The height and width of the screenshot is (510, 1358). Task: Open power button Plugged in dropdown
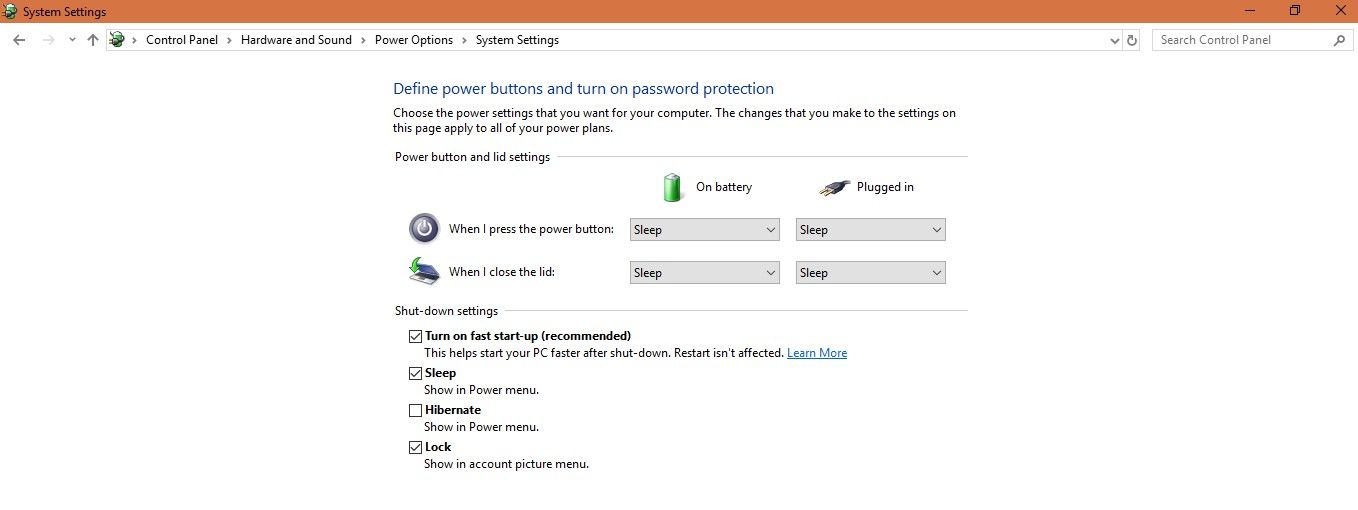[x=870, y=230]
